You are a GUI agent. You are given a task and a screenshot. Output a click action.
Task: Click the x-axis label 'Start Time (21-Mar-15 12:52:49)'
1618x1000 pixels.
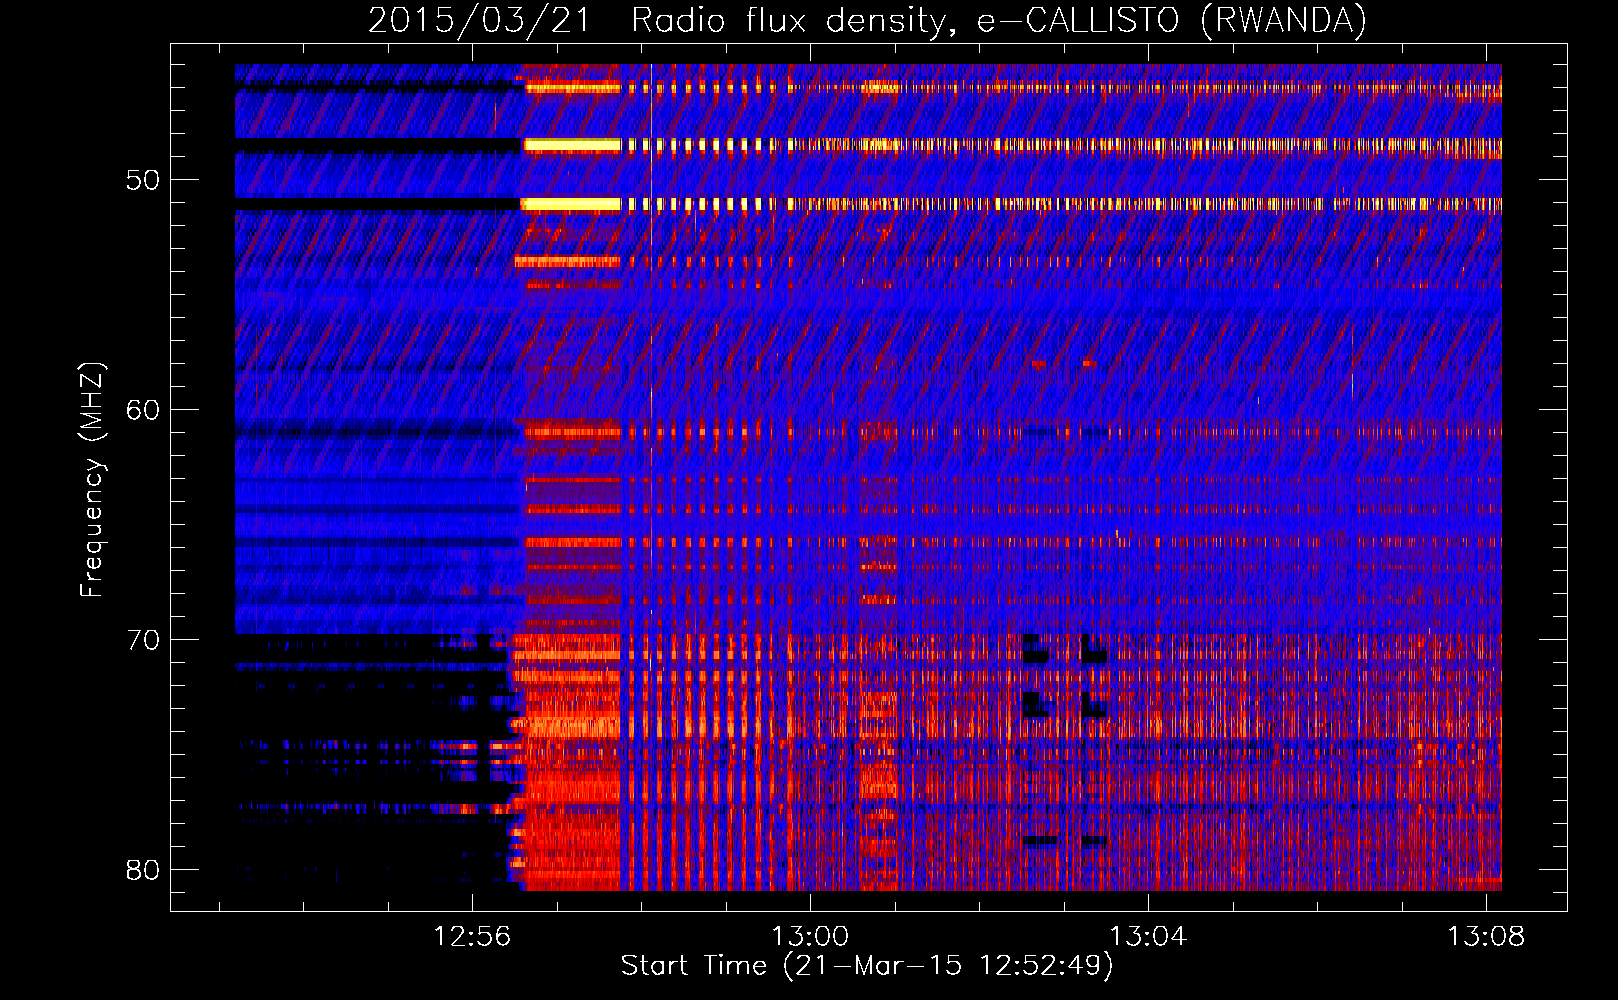(x=867, y=966)
